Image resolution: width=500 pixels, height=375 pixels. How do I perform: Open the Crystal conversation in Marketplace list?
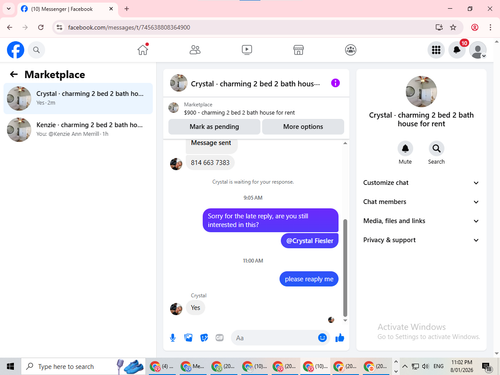(78, 98)
